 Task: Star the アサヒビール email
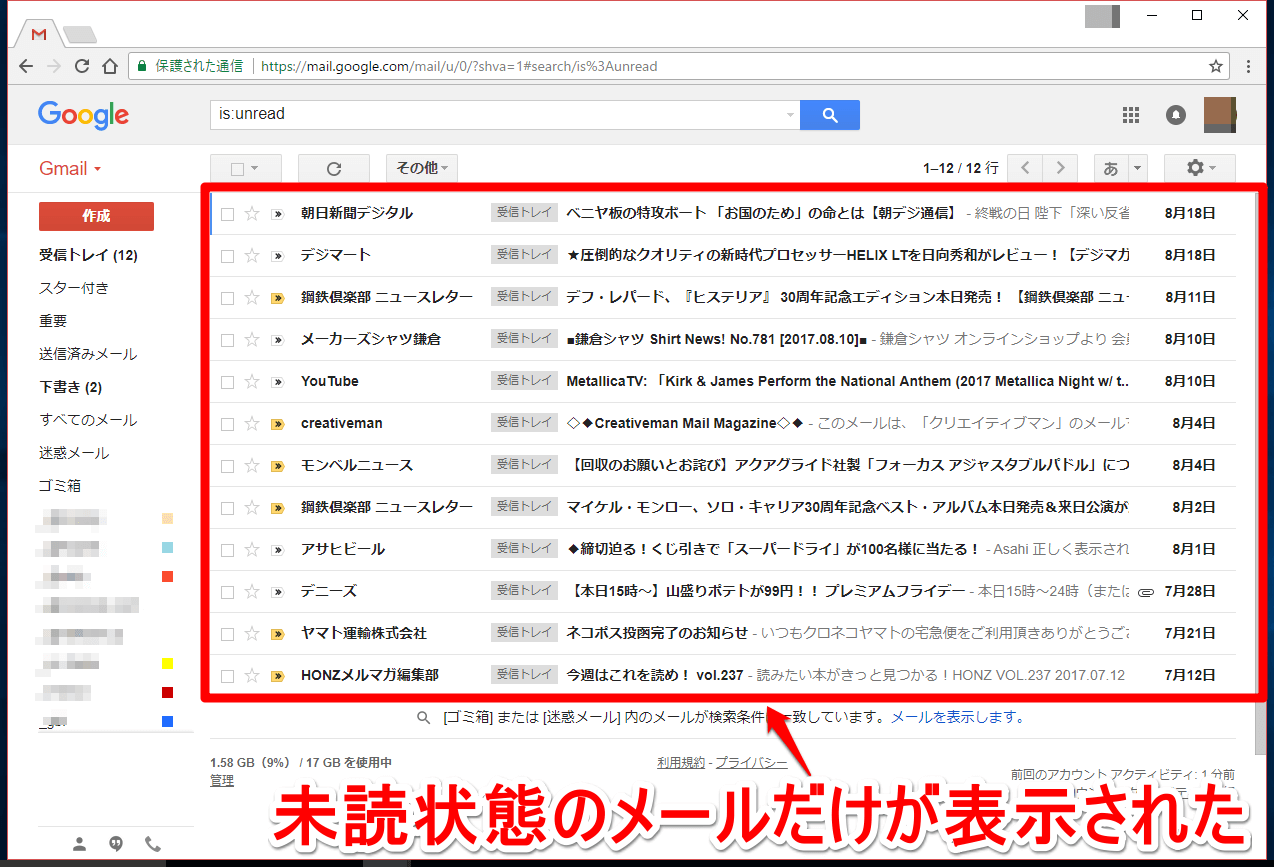[x=252, y=550]
